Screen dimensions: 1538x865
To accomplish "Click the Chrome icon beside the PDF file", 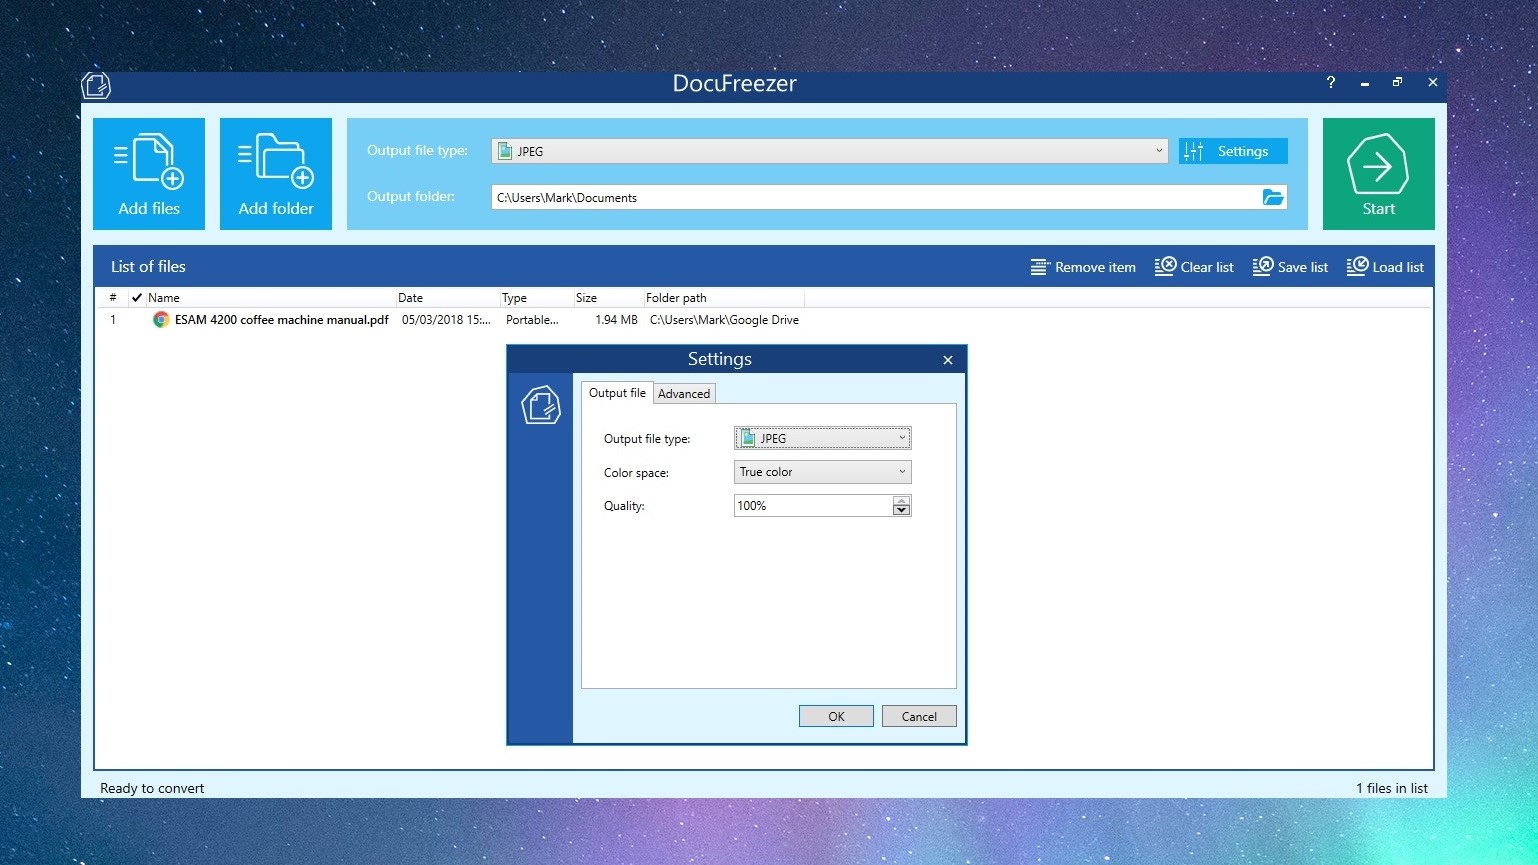I will tap(161, 320).
